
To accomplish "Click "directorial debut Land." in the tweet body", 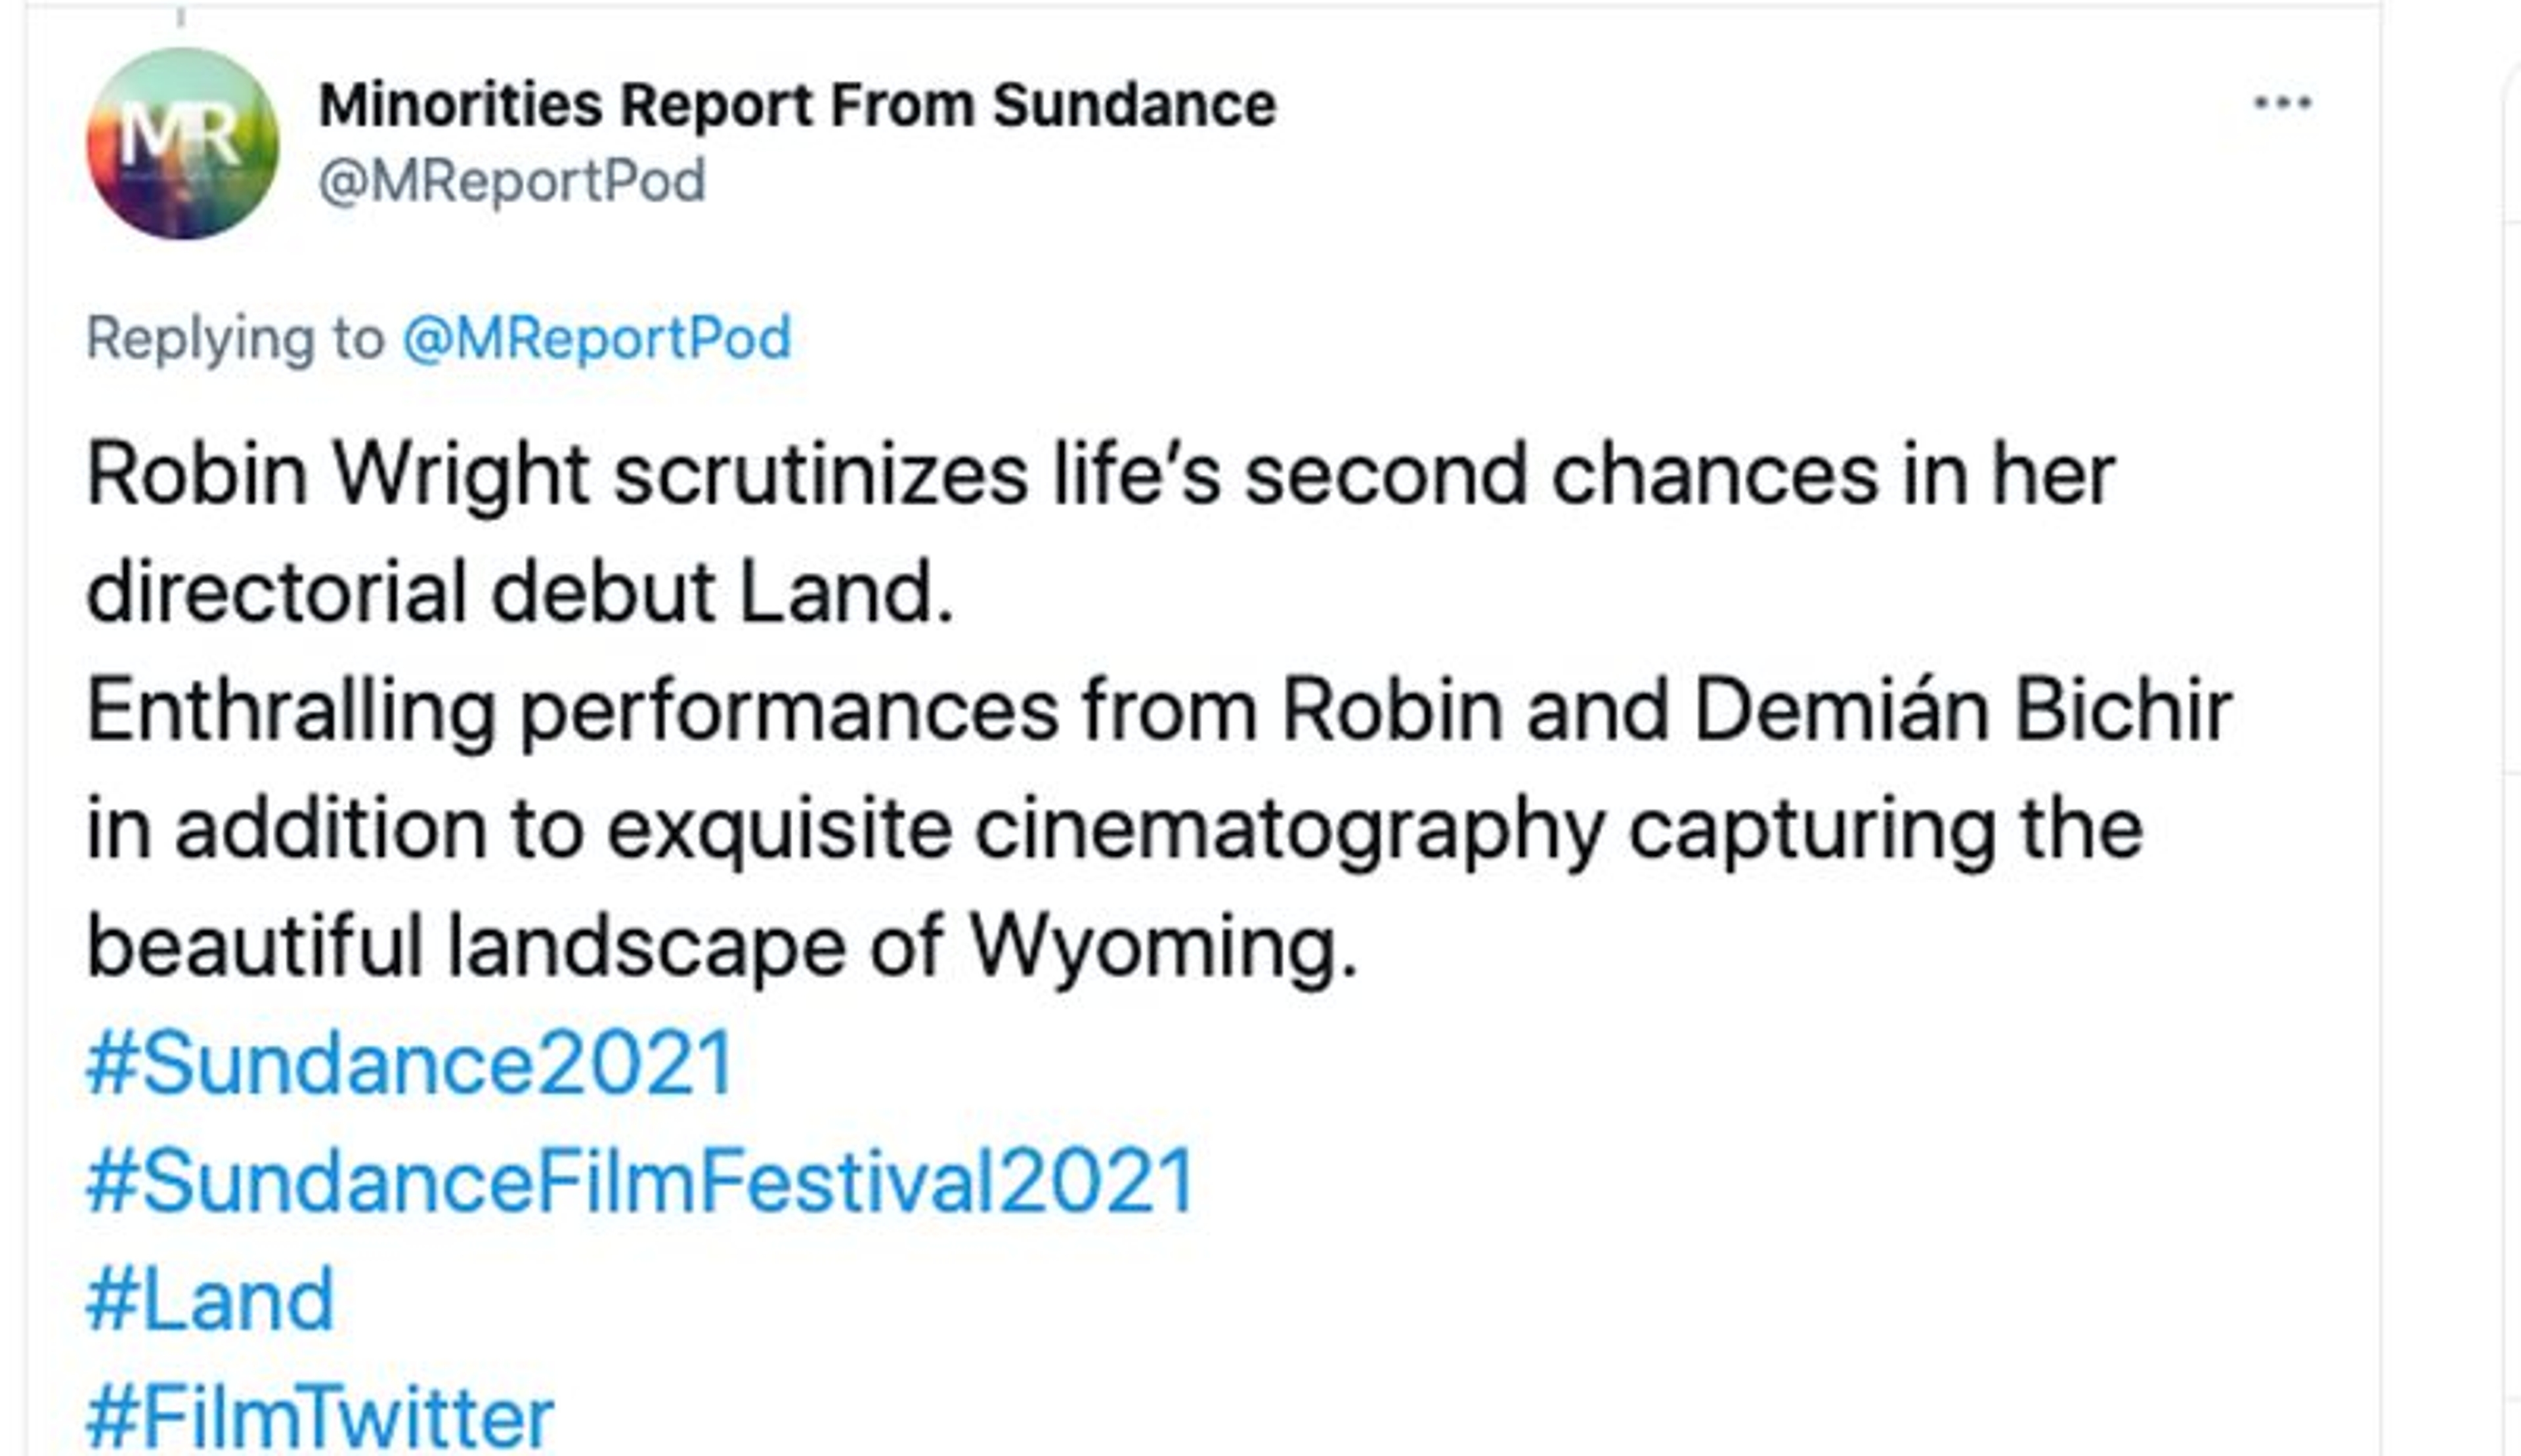I will coord(520,593).
